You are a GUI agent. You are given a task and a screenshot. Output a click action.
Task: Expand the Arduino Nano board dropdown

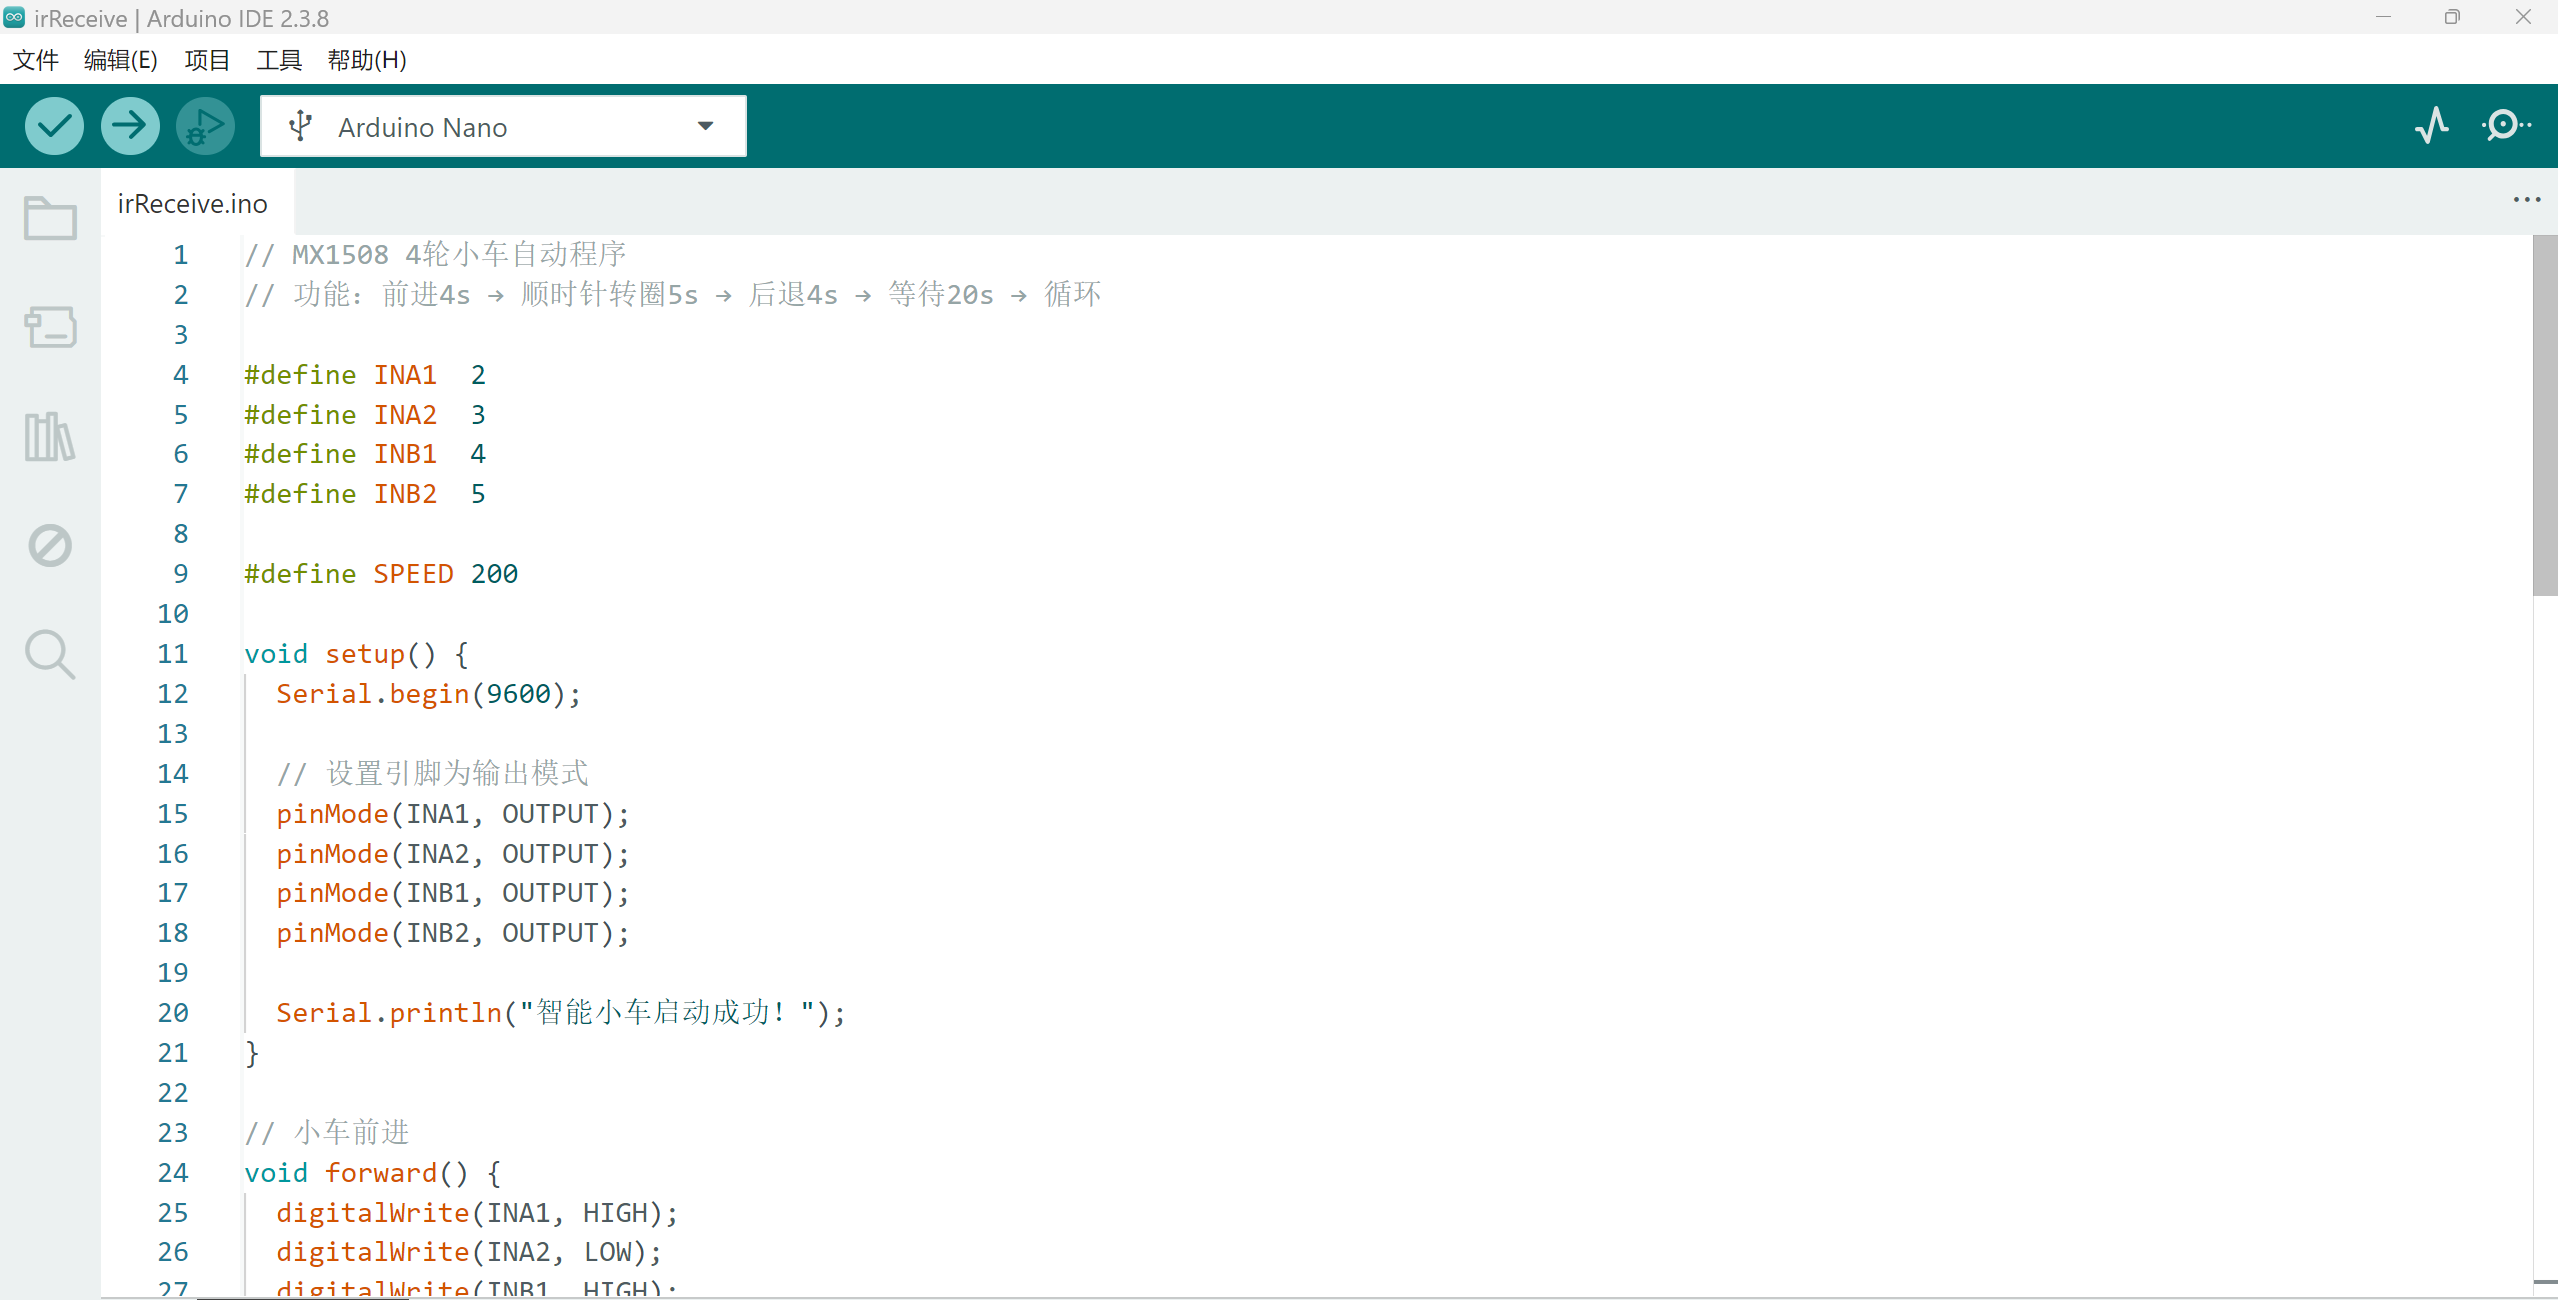(502, 127)
